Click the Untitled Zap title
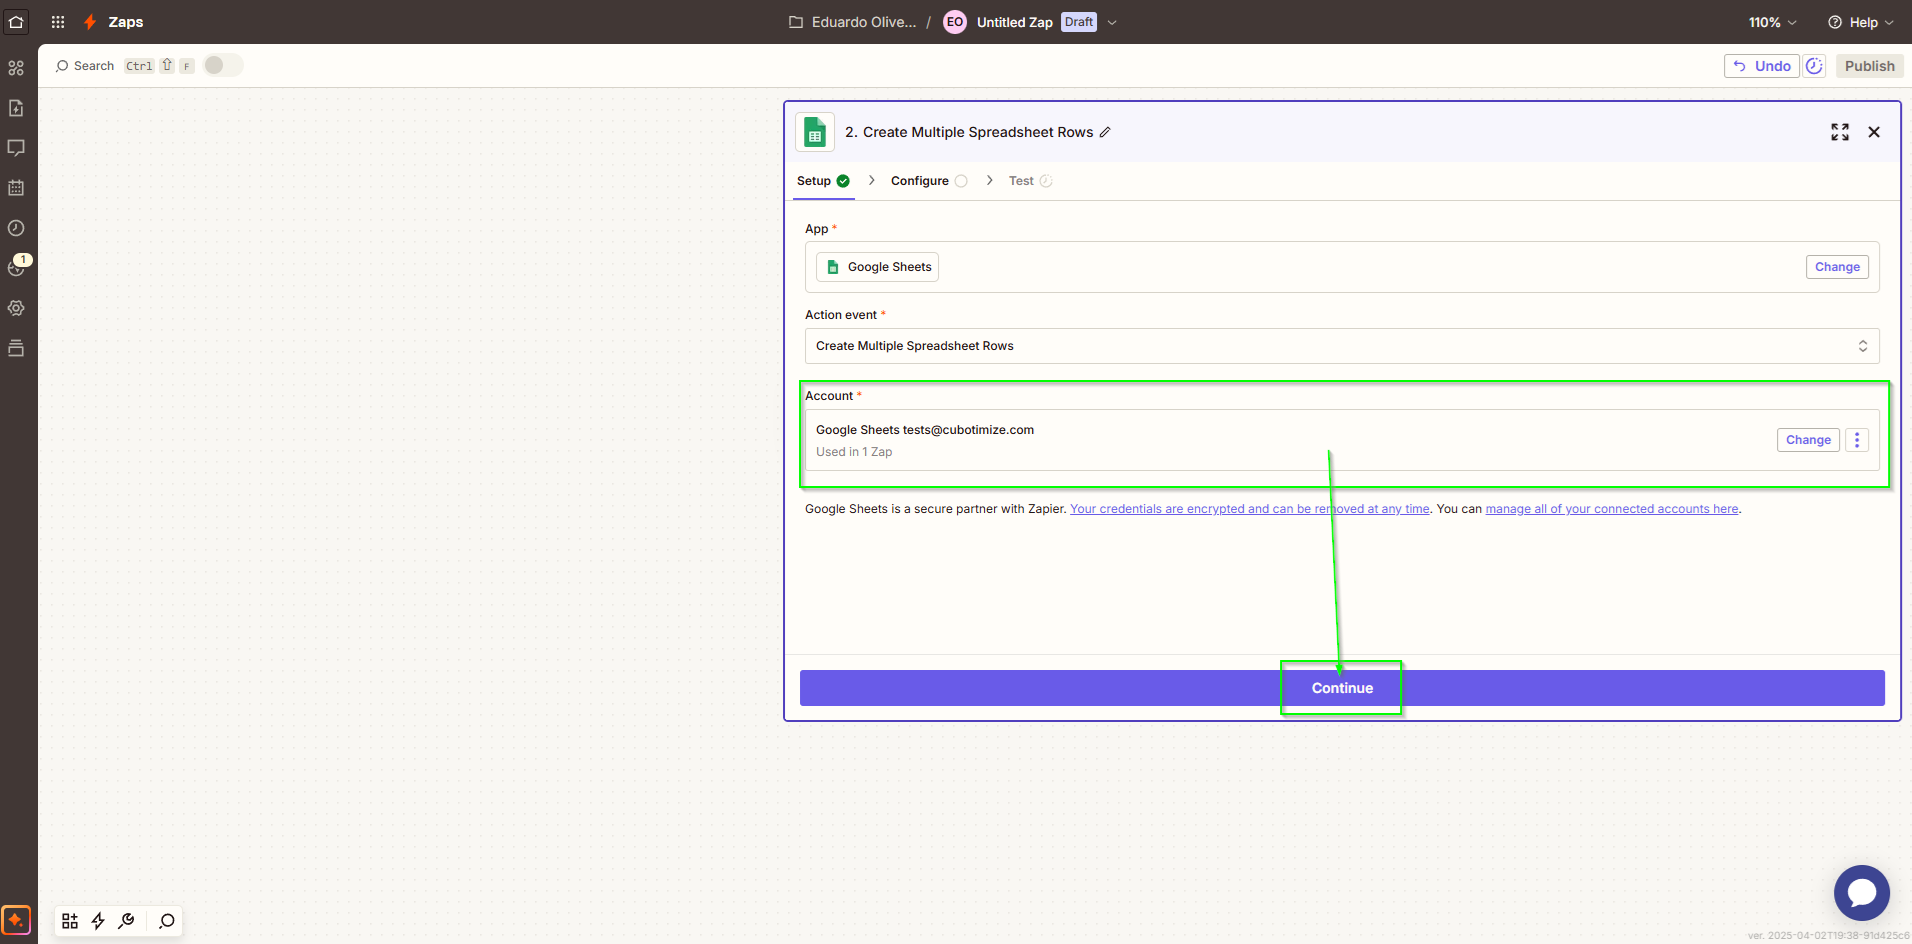Screen dimensions: 1912x944 (1014, 22)
